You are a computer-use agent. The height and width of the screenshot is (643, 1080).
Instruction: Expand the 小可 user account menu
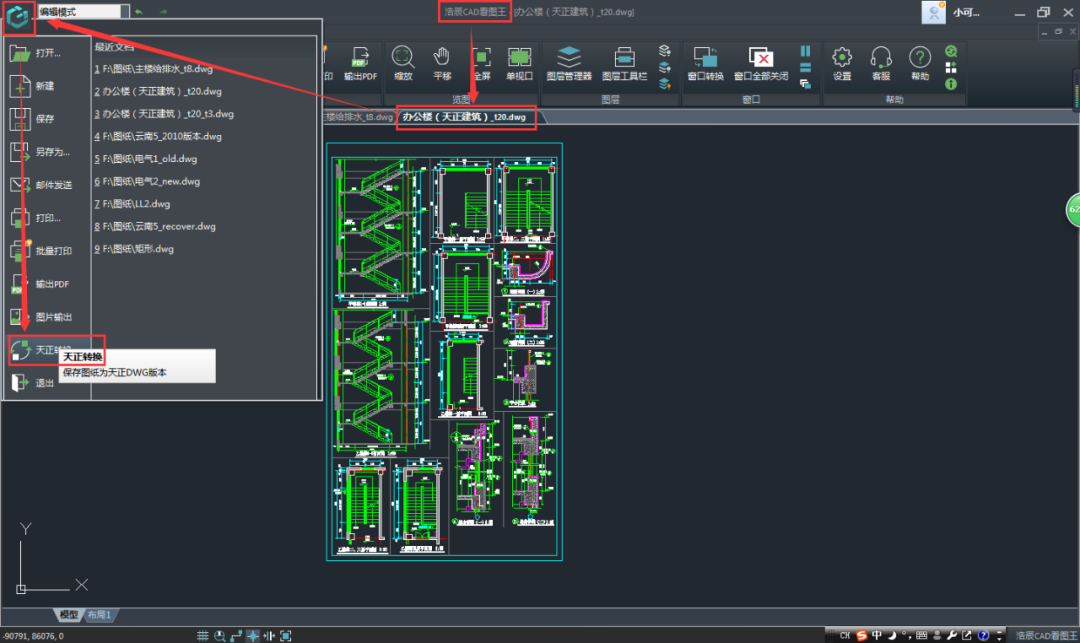point(965,13)
